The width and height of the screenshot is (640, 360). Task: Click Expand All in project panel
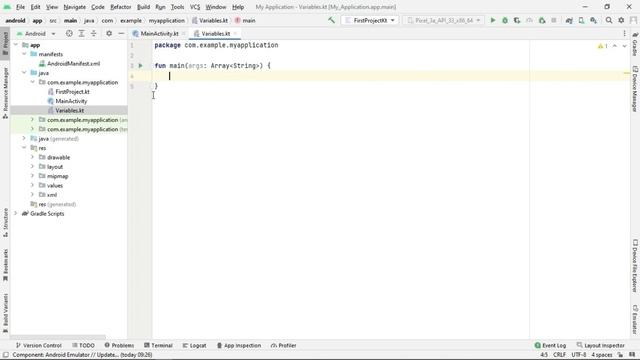point(81,33)
